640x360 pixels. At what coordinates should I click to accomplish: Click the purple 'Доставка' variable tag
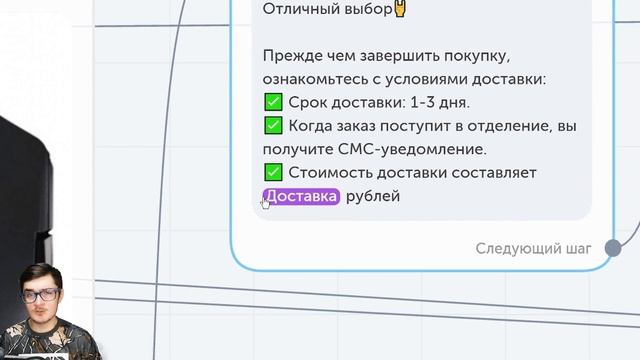pyautogui.click(x=301, y=196)
